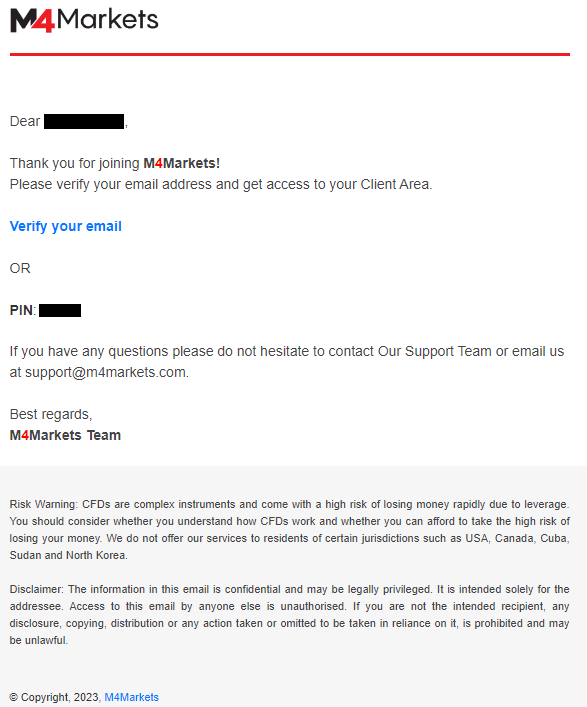Click the bold M4Markets! text in greeting
This screenshot has width=587, height=707.
tap(182, 163)
